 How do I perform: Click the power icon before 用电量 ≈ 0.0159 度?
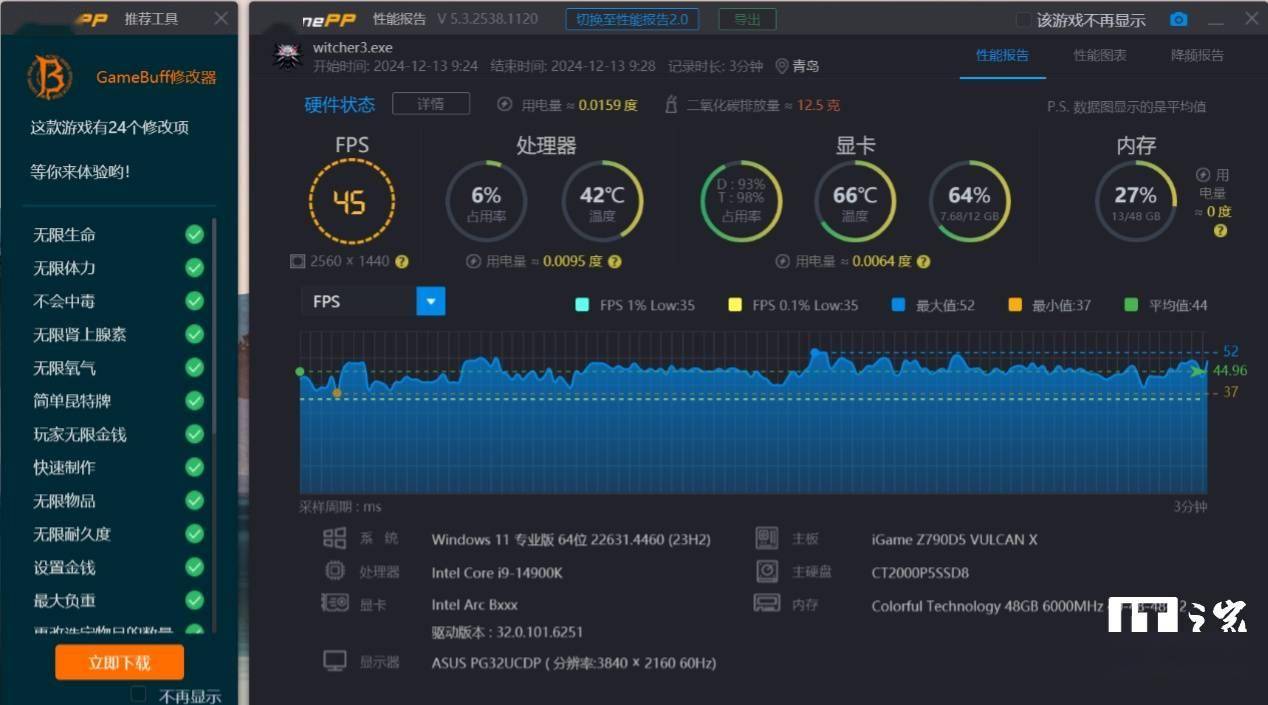504,105
